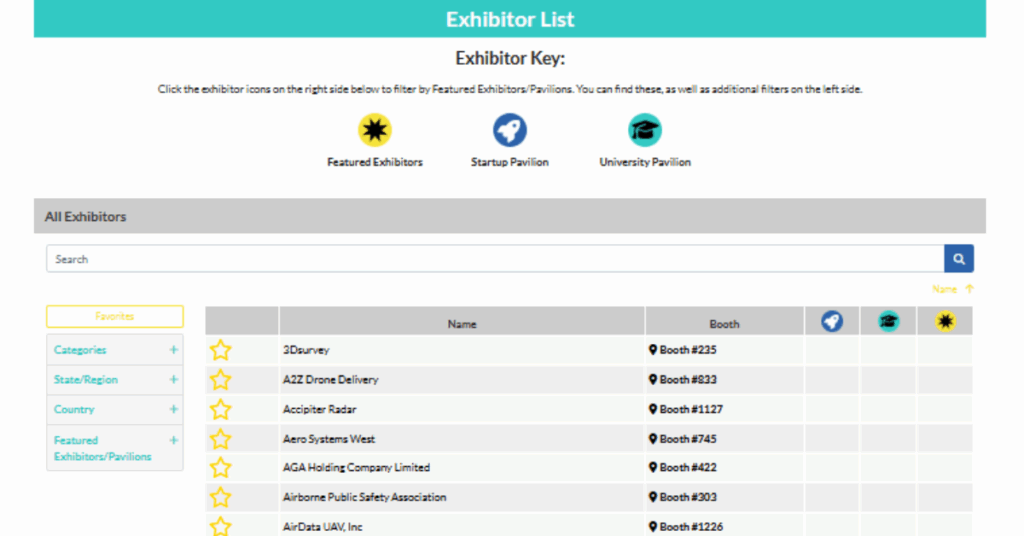Open map pin for Booth #422

click(652, 467)
